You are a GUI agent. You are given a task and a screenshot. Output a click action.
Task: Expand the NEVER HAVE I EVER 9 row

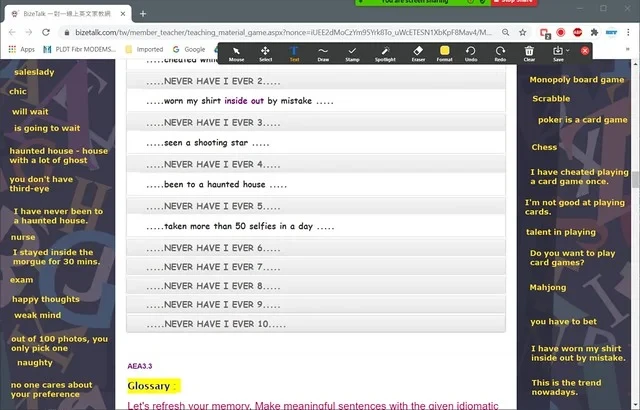pos(316,305)
